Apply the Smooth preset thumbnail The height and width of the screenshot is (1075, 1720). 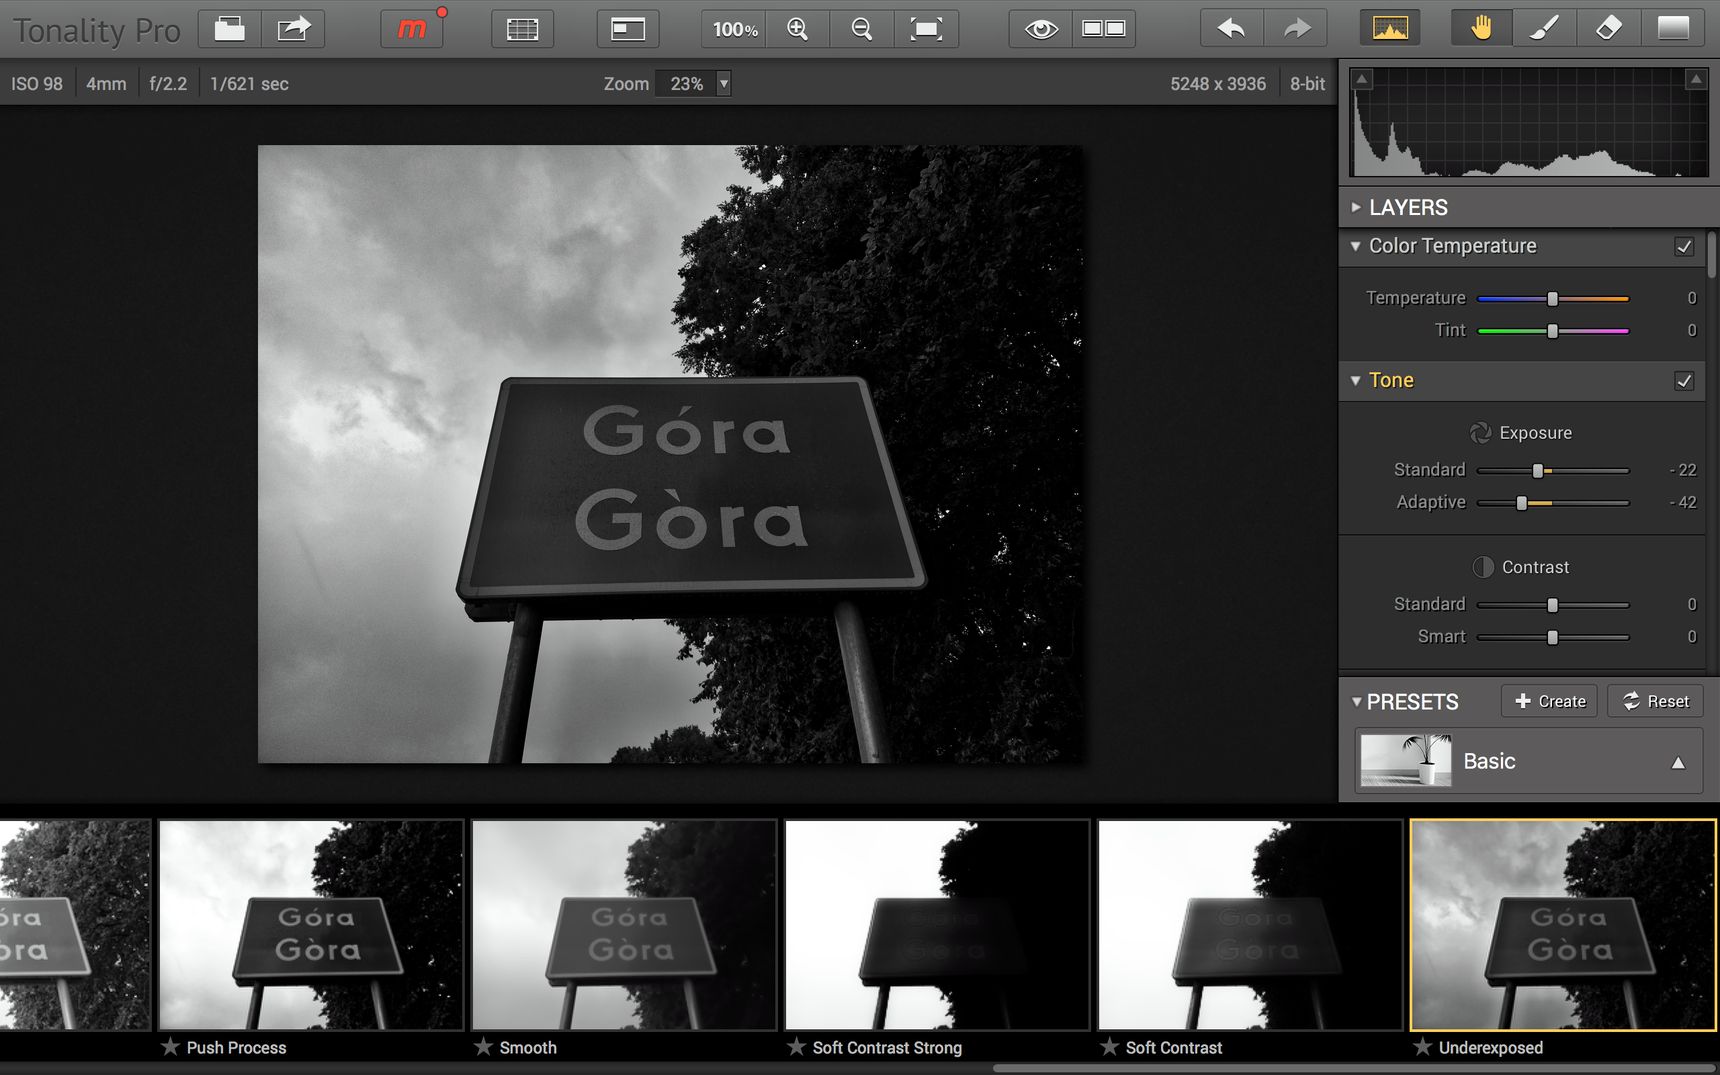[624, 925]
